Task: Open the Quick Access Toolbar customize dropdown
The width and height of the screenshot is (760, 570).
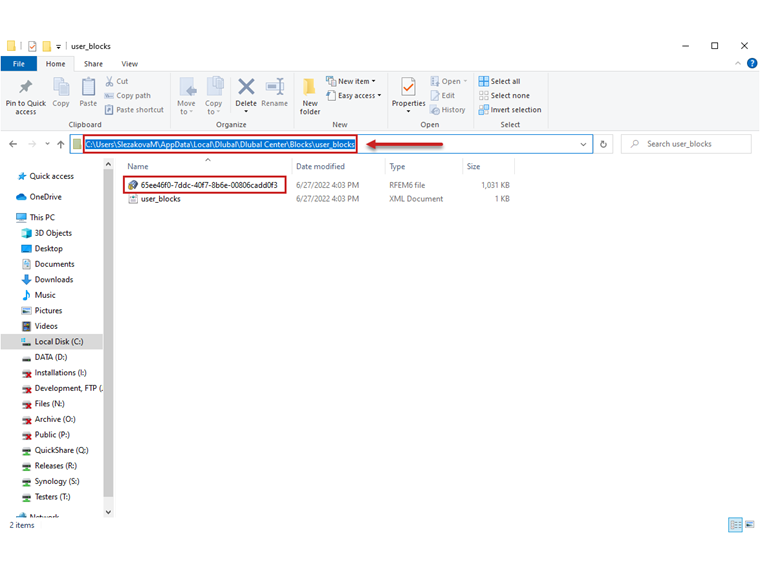Action: 58,47
